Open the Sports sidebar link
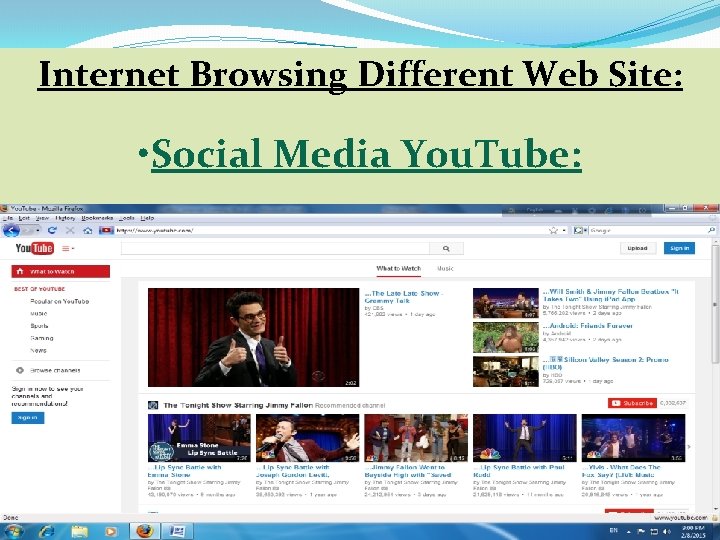The height and width of the screenshot is (540, 720). (x=39, y=326)
